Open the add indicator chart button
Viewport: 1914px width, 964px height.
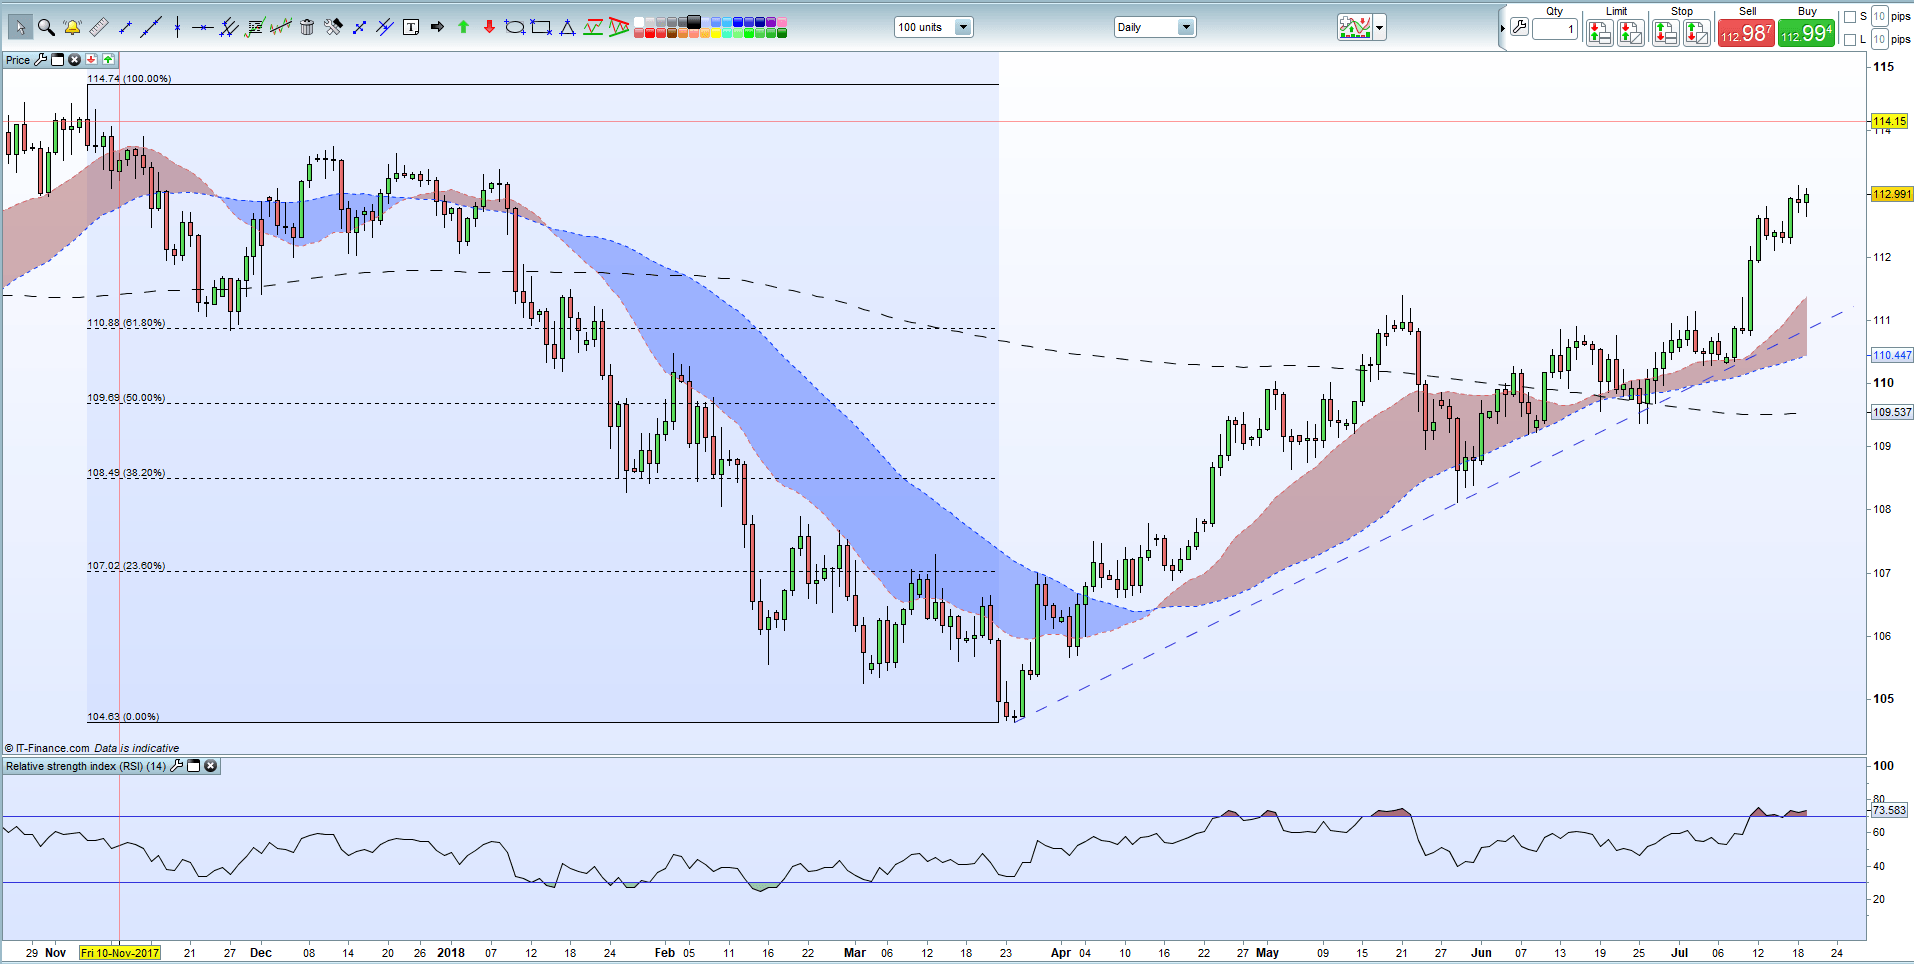1355,27
